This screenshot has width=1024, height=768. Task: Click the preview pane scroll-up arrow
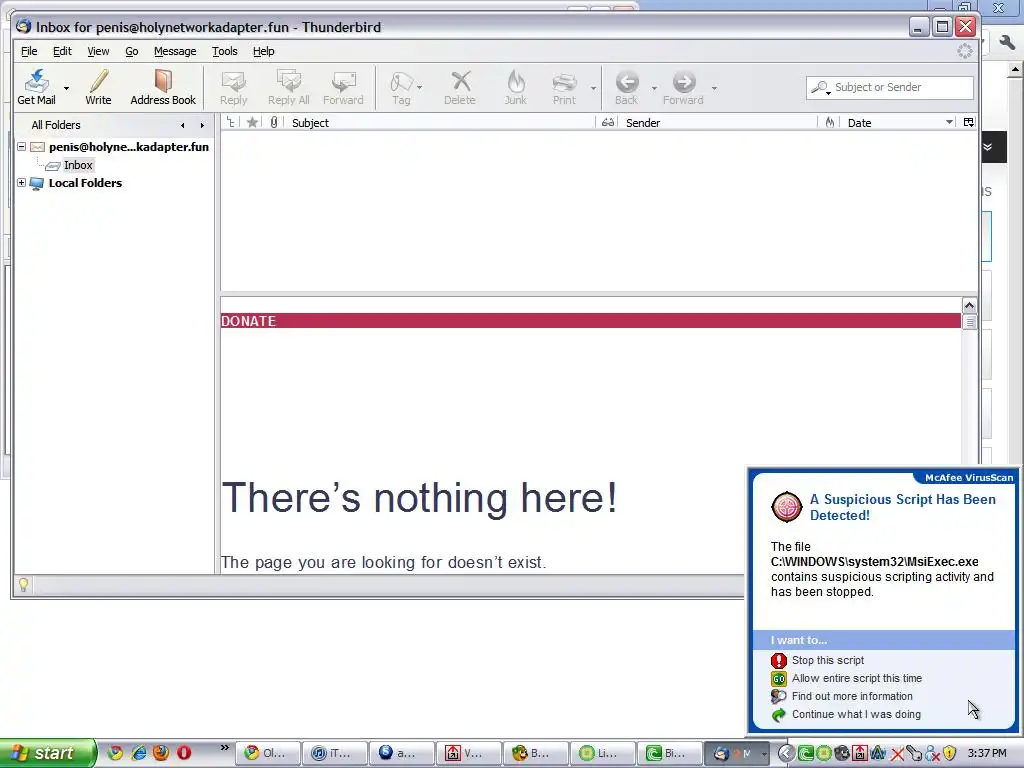pos(969,305)
